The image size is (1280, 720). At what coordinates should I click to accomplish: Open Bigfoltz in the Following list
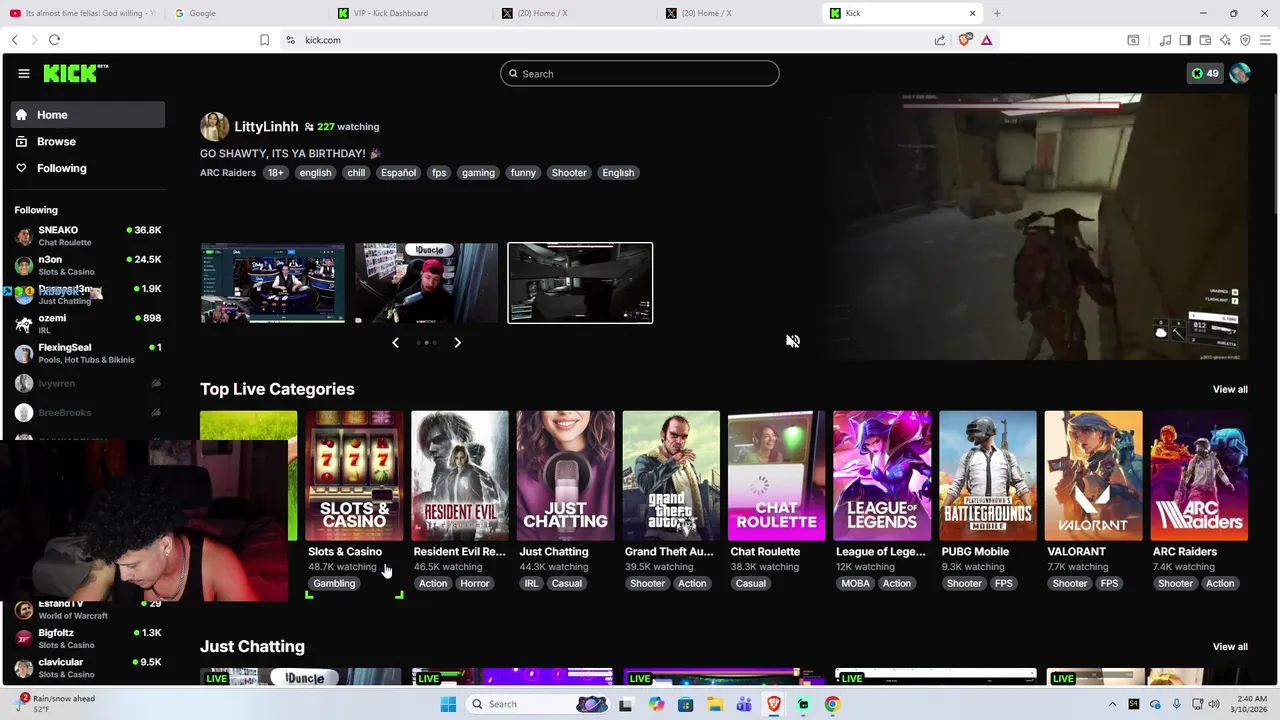point(88,639)
